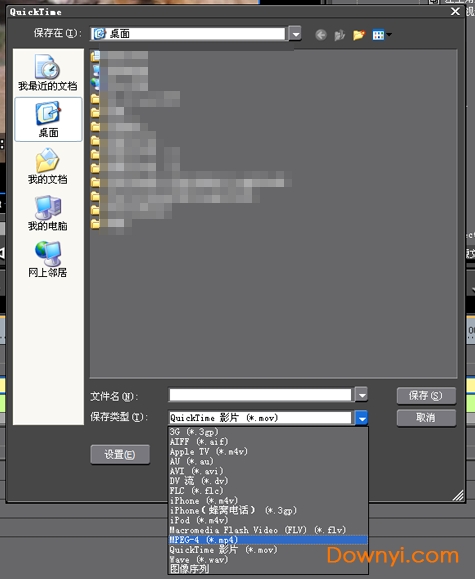The width and height of the screenshot is (475, 579).
Task: Click the back navigation arrow icon
Action: [x=321, y=35]
